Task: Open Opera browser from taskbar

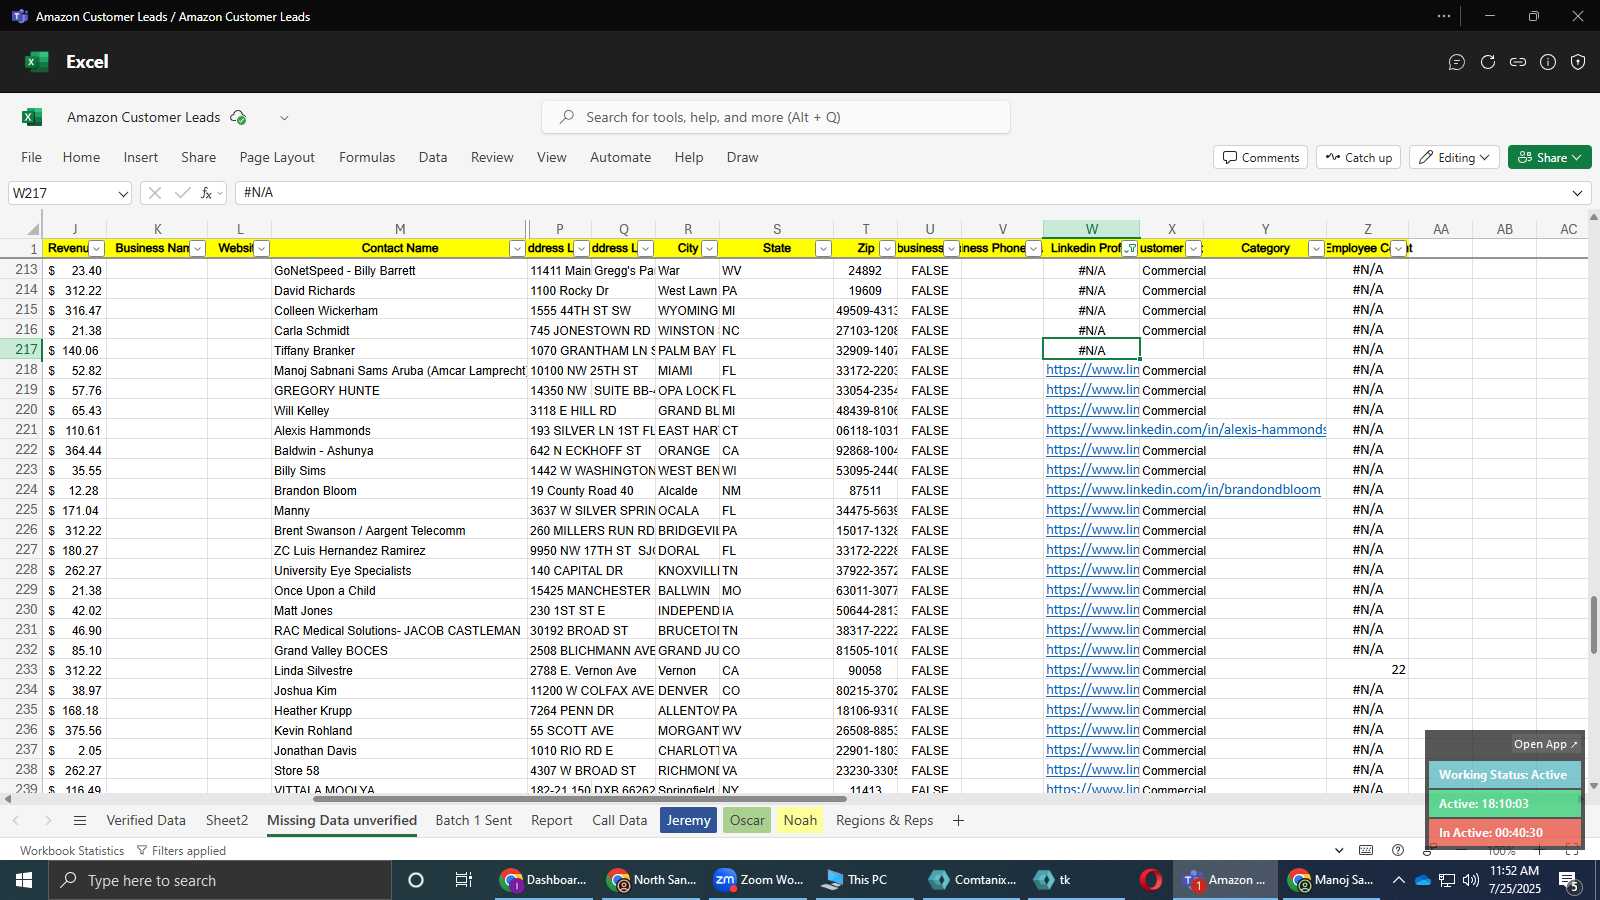Action: 1151,880
